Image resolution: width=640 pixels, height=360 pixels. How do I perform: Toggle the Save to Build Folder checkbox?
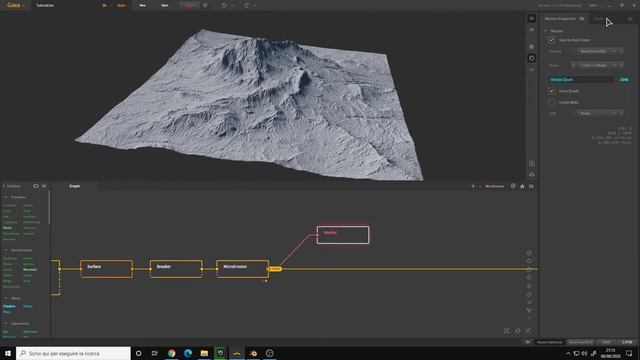[x=551, y=40]
